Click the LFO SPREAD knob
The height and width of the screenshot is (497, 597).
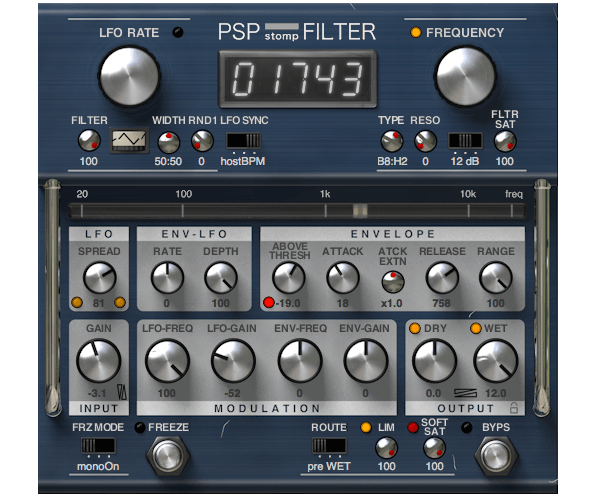(x=99, y=277)
